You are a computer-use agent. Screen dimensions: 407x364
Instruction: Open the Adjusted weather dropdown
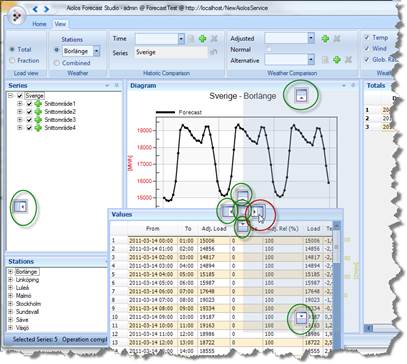pyautogui.click(x=311, y=38)
